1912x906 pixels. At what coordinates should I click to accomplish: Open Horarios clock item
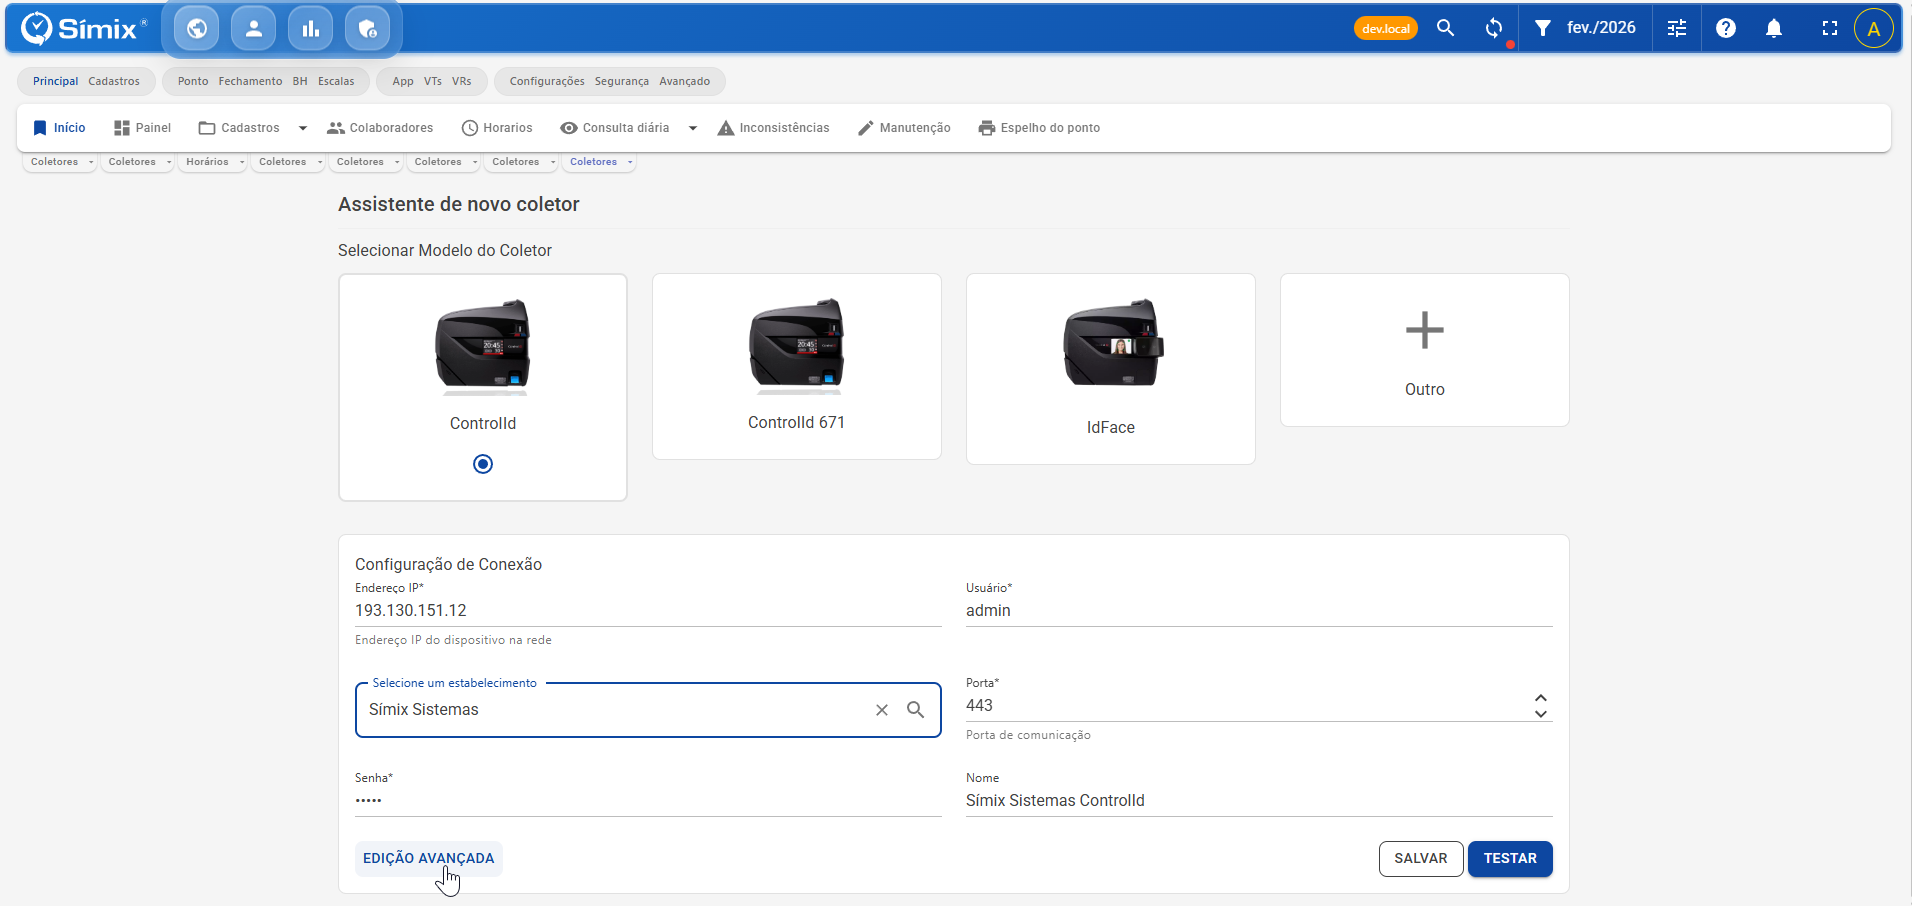point(497,128)
